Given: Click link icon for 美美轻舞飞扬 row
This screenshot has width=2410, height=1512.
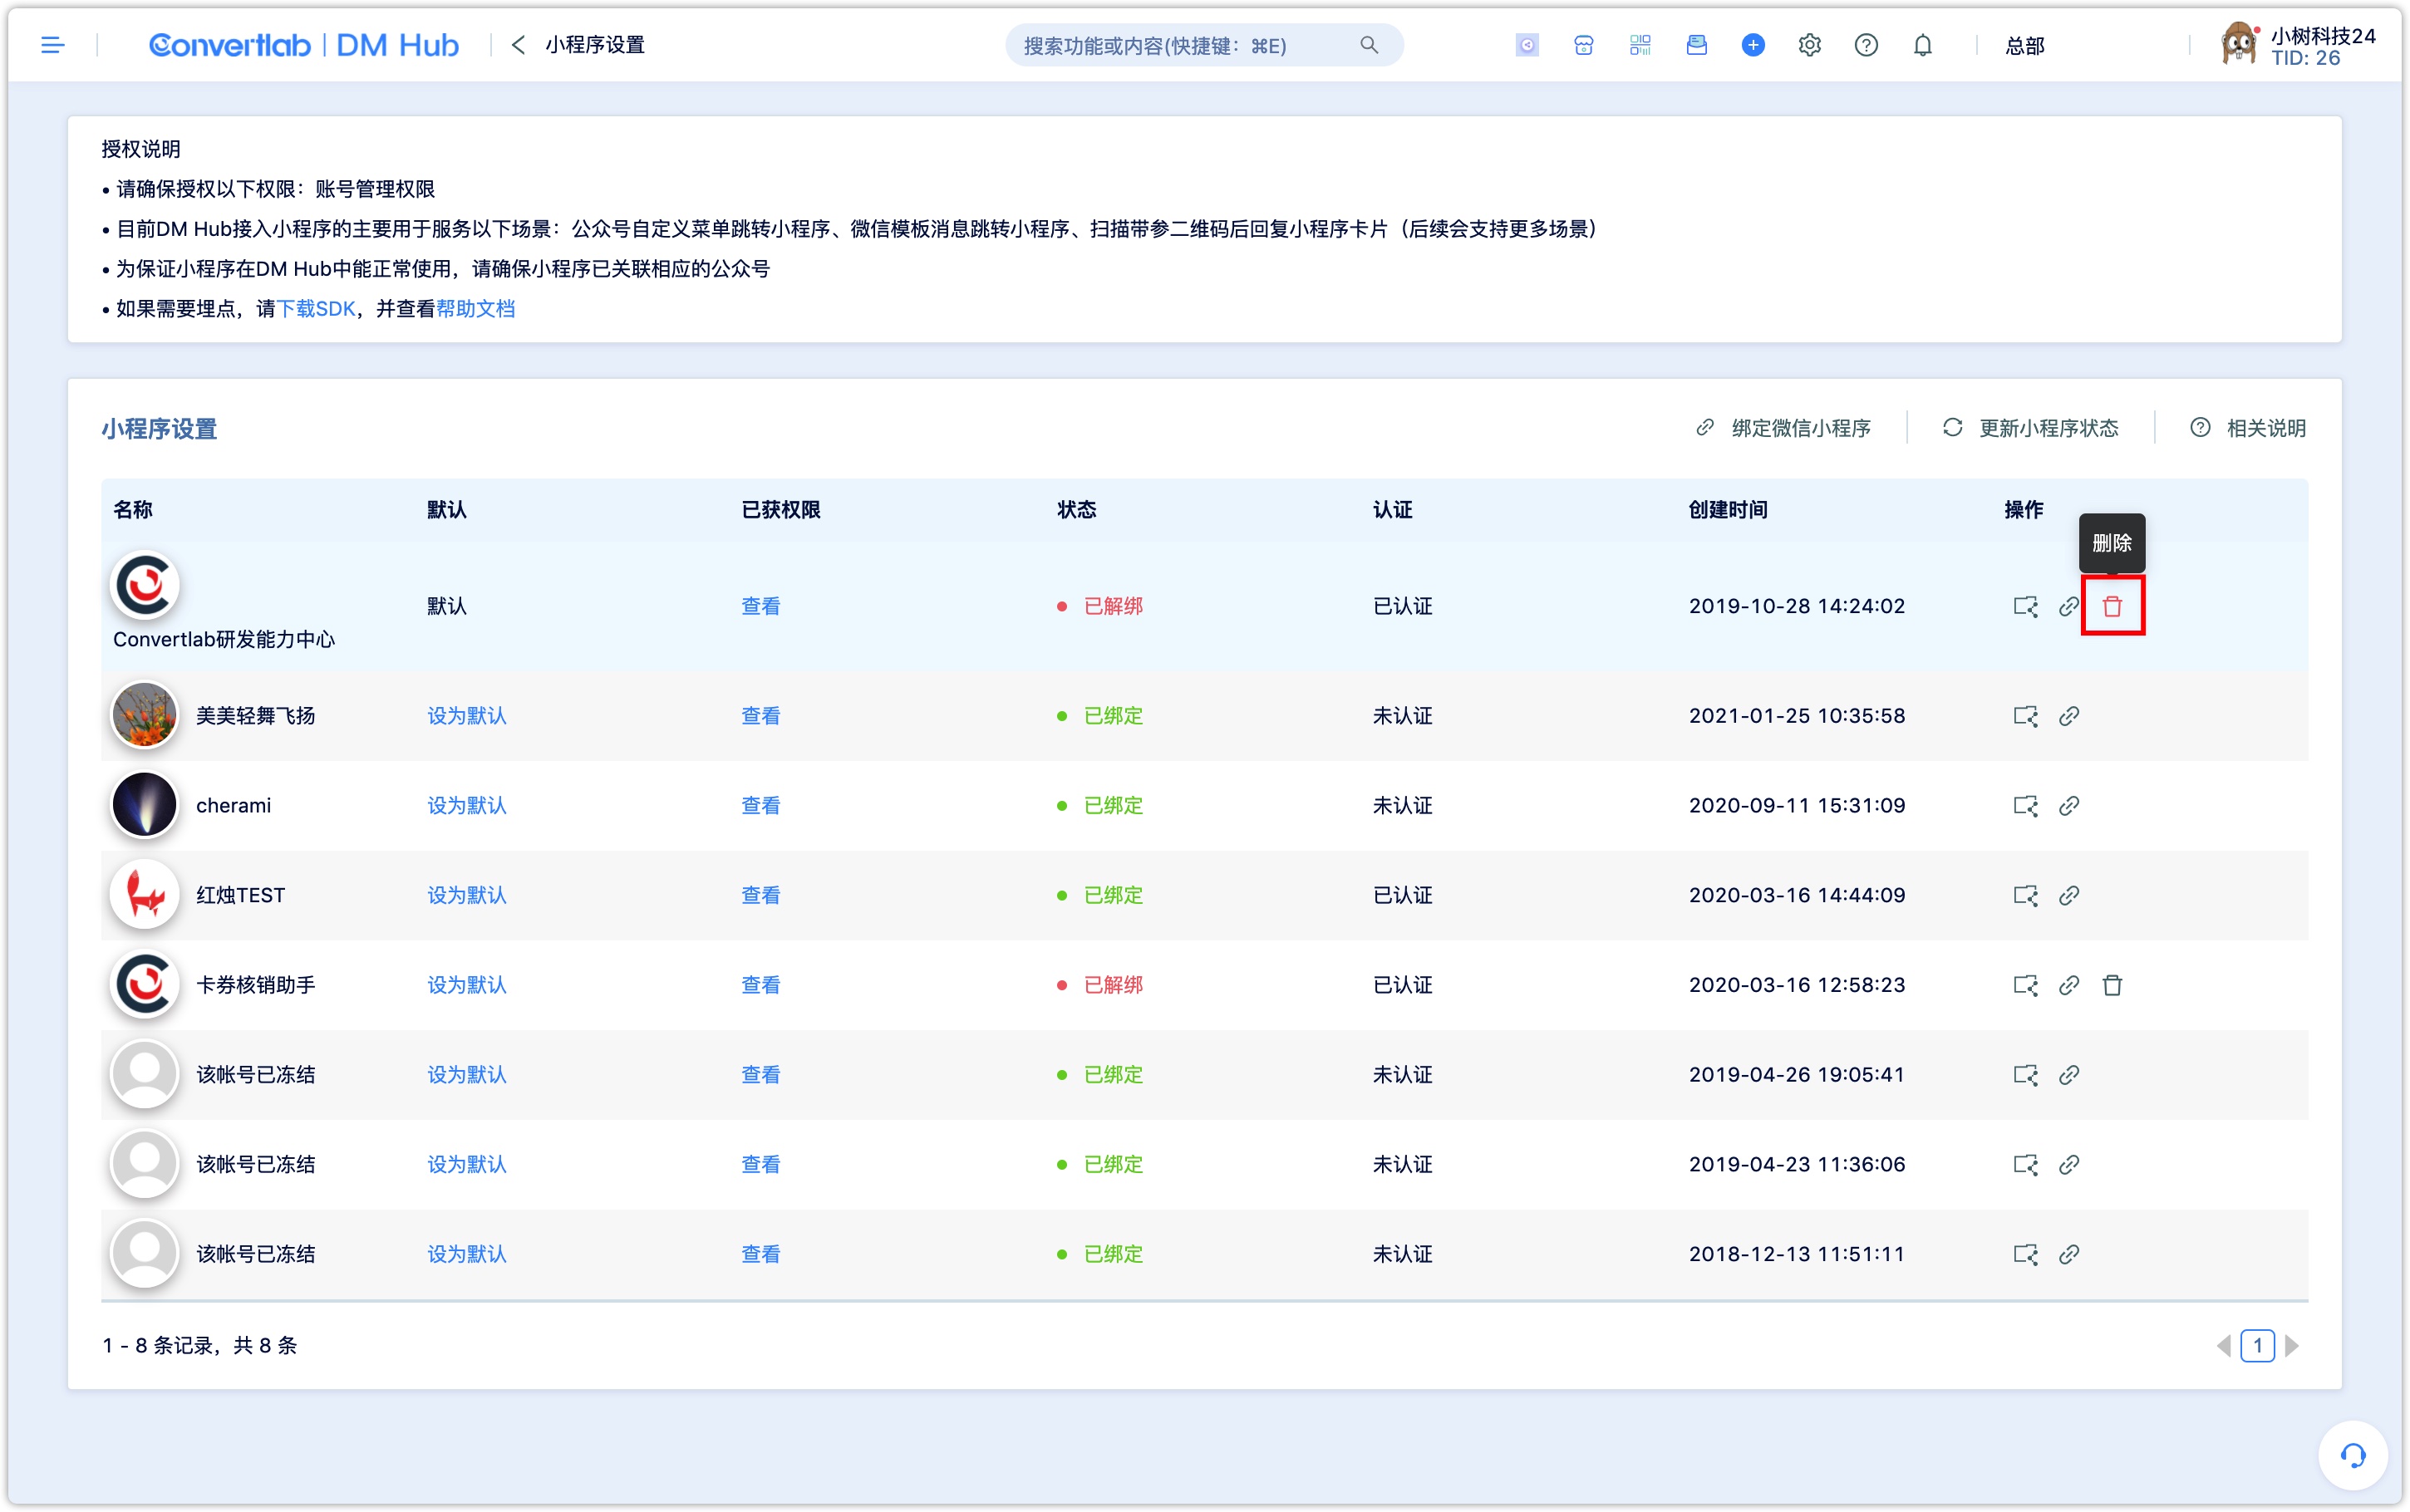Looking at the screenshot, I should (x=2069, y=716).
